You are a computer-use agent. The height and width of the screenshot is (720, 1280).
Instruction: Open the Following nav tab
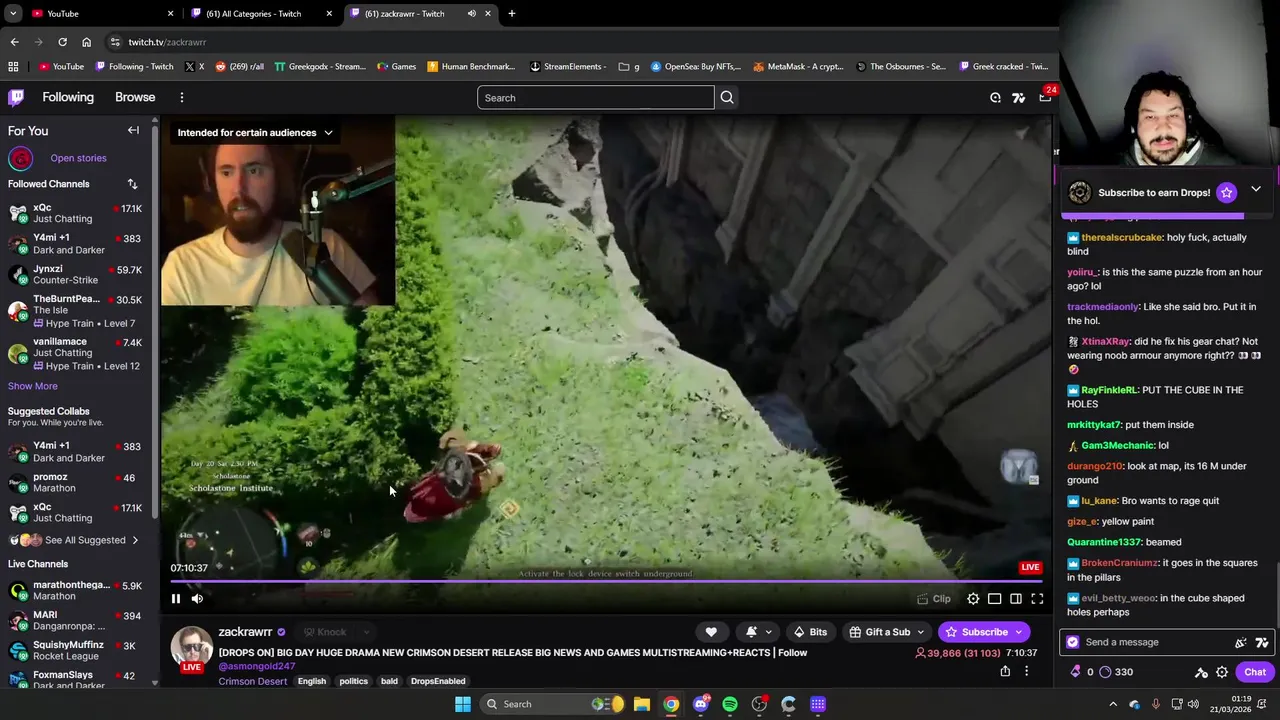[68, 97]
